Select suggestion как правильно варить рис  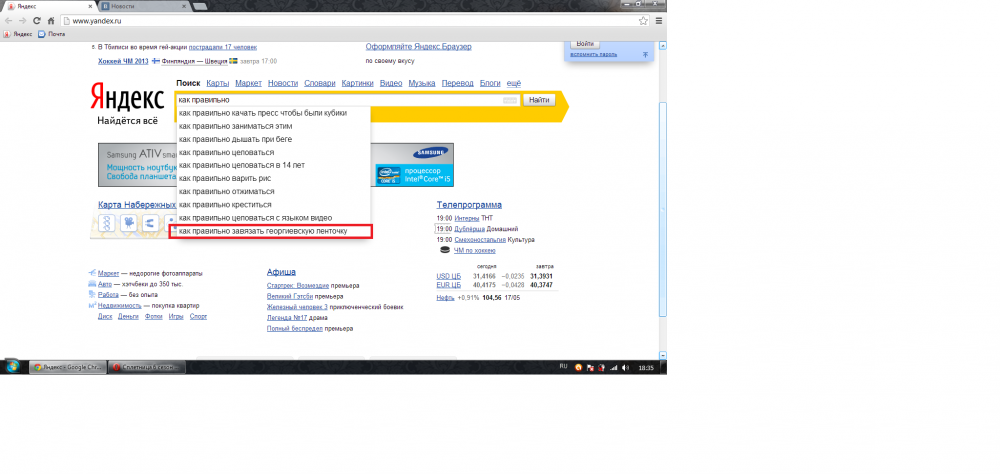tap(273, 178)
